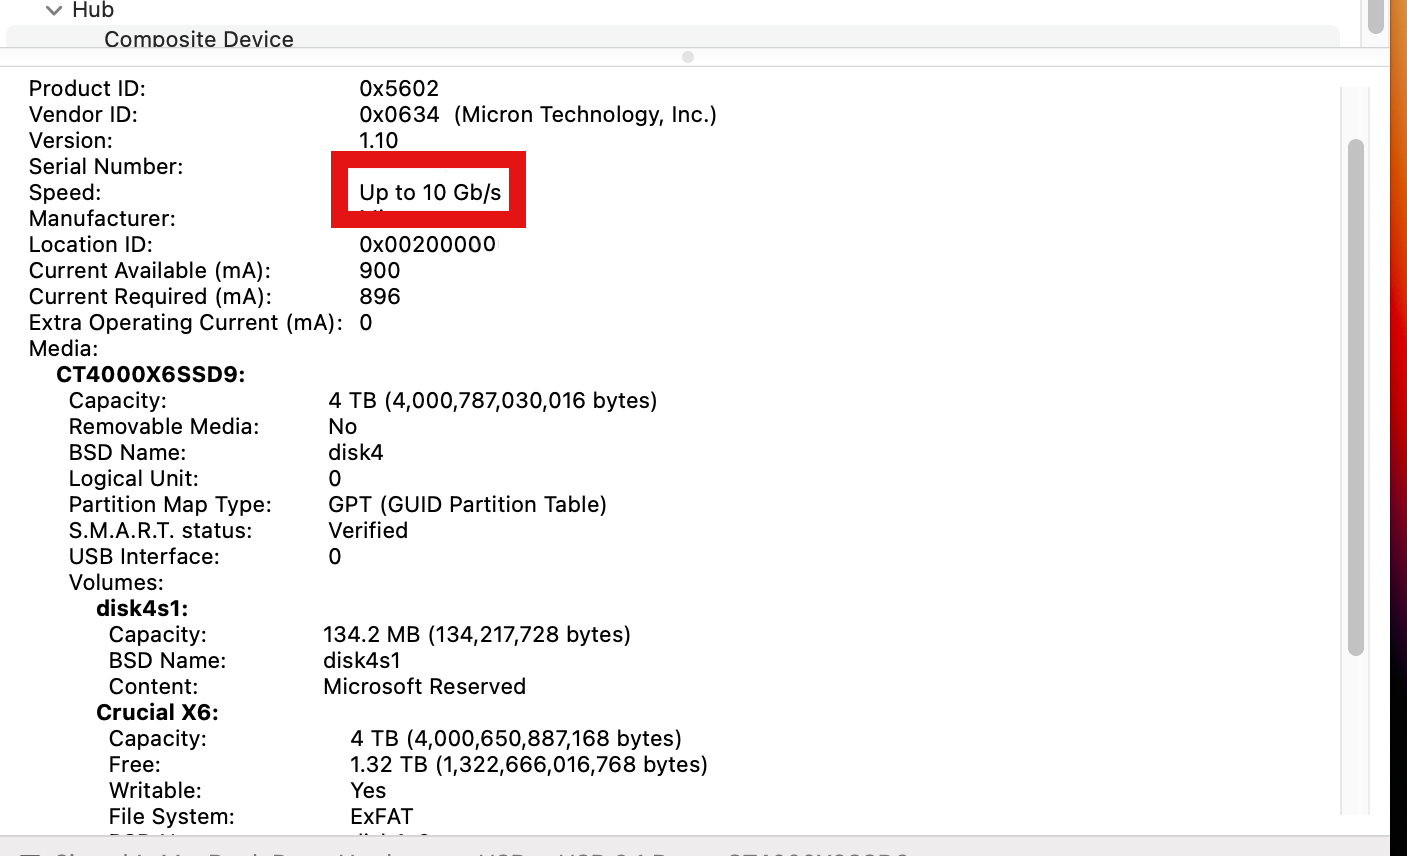
Task: Select the File System value "ExFAT"
Action: point(382,817)
